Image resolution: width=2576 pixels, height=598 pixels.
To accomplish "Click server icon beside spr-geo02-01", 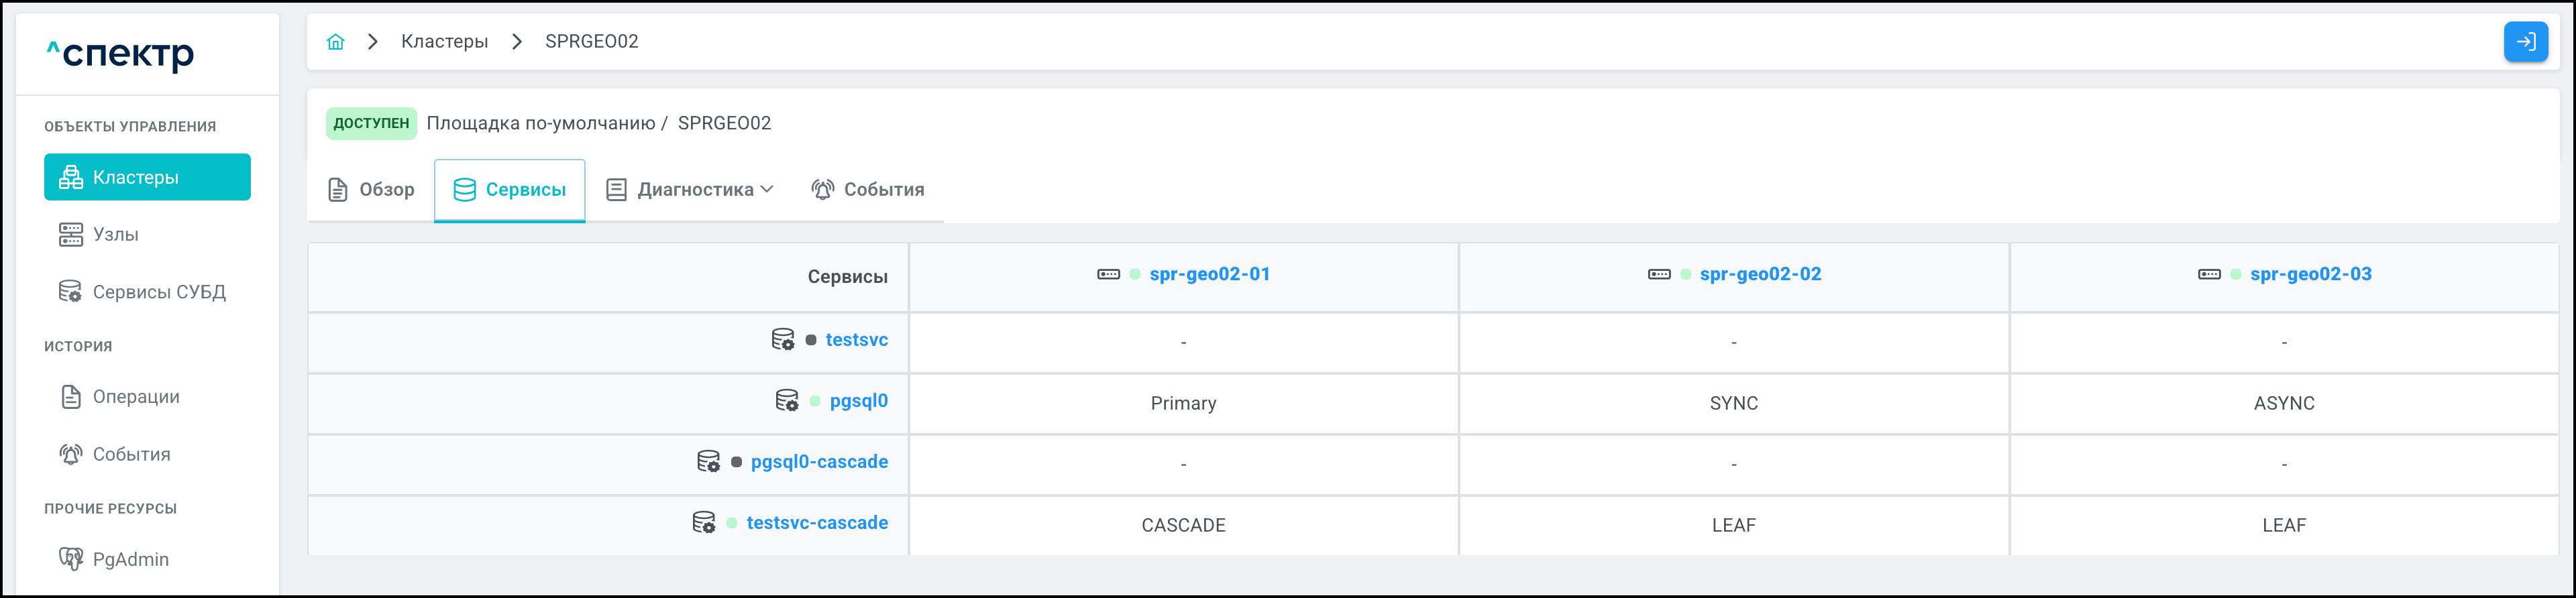I will point(1108,274).
